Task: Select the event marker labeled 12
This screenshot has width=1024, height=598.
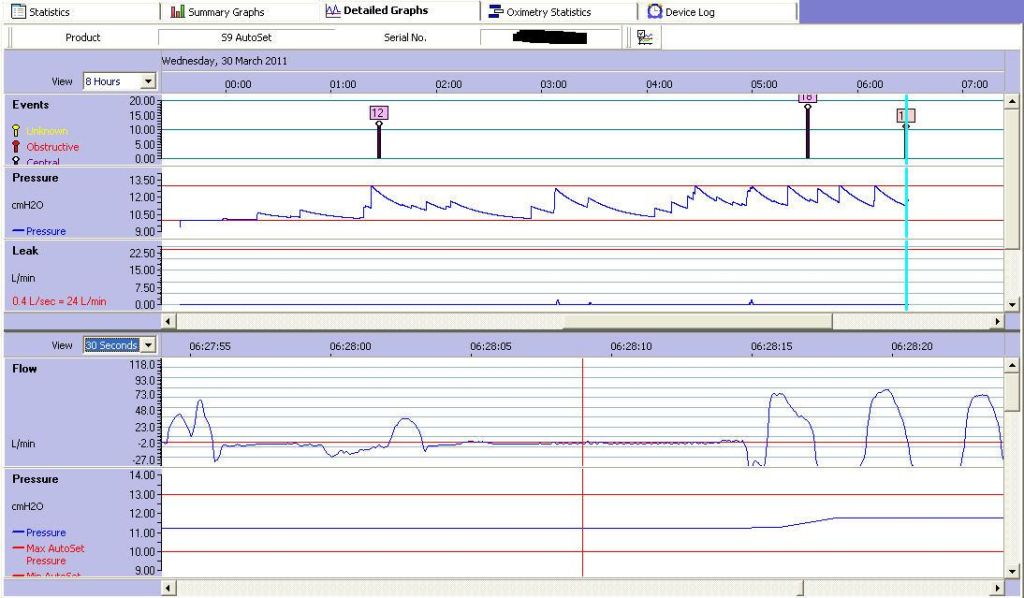Action: [x=378, y=114]
